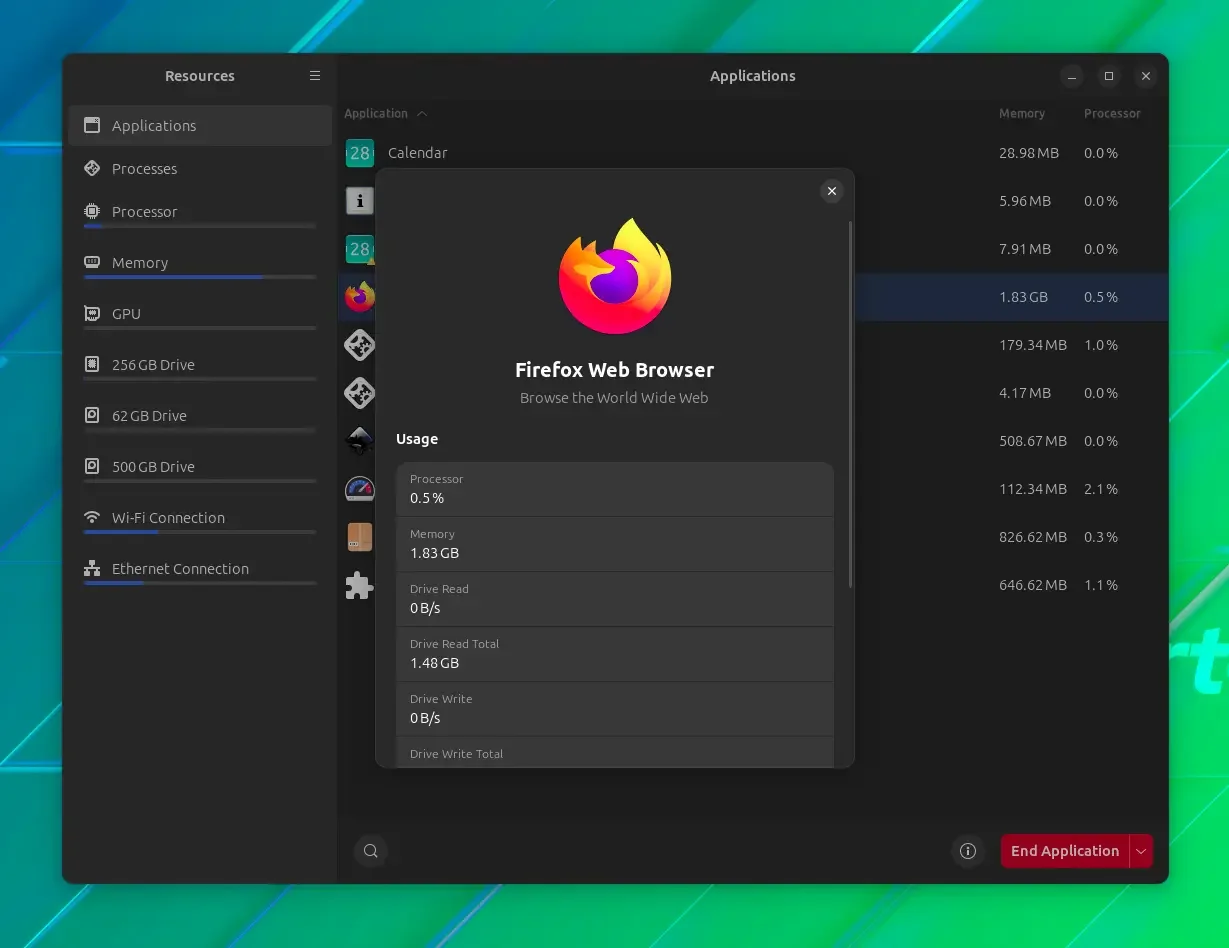
Task: Open the 500 GB Drive page
Action: click(x=200, y=470)
